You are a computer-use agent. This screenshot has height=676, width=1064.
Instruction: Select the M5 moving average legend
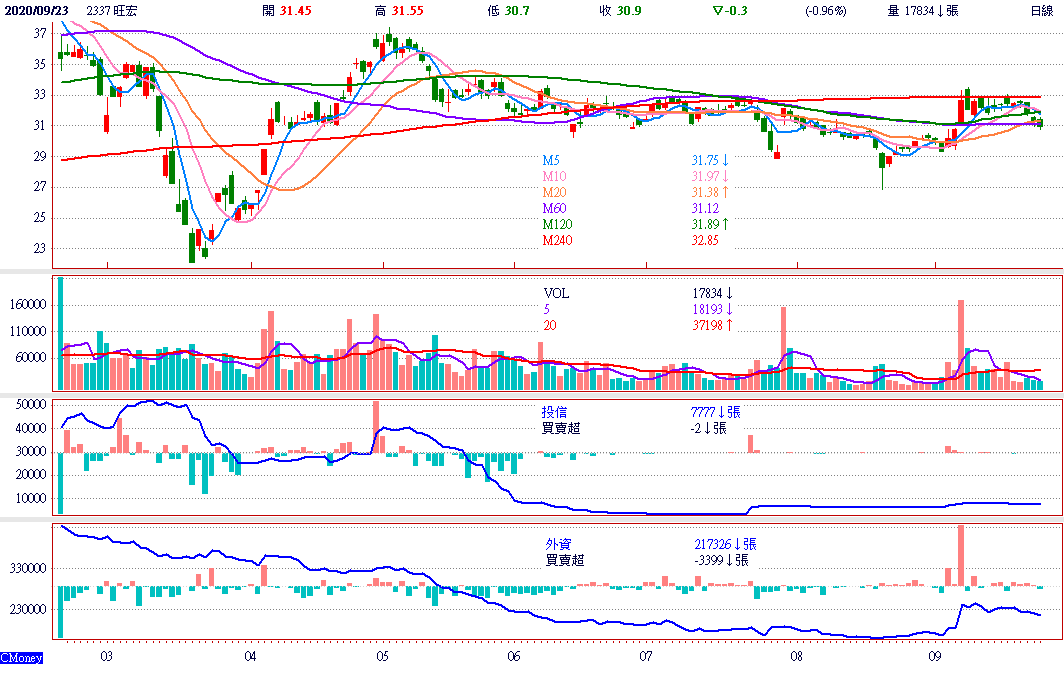tap(551, 160)
